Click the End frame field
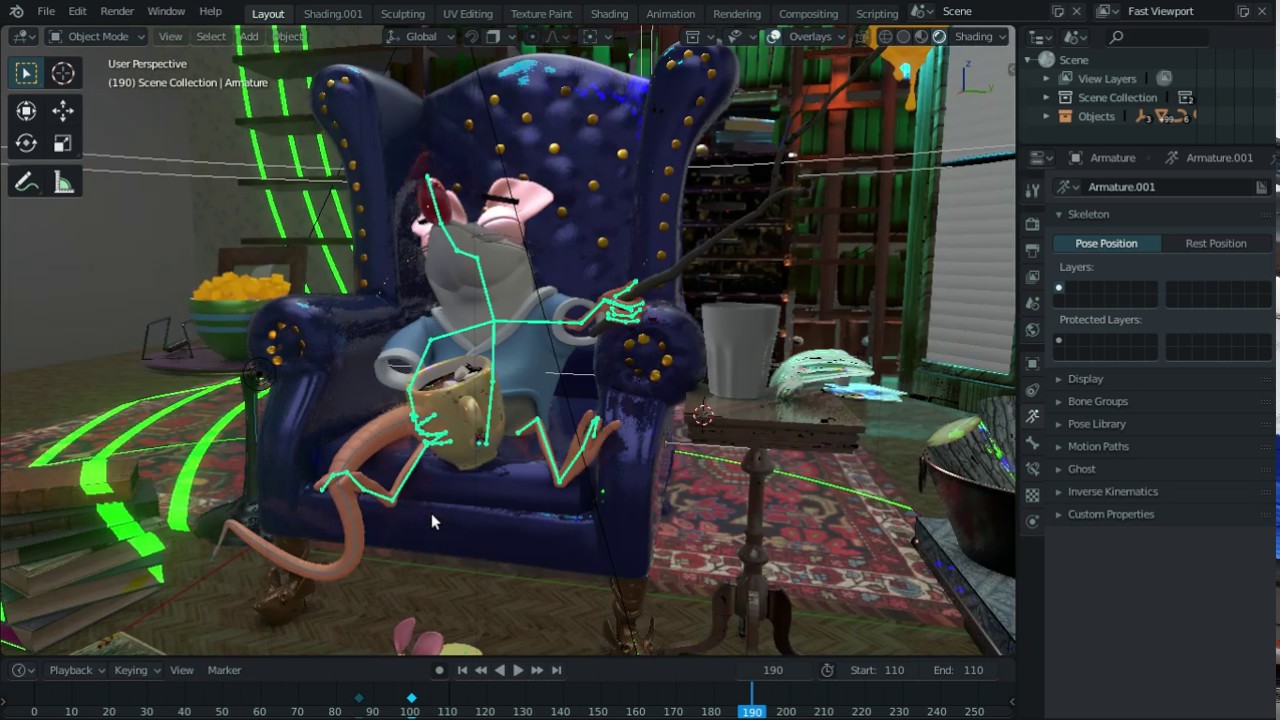Image resolution: width=1280 pixels, height=720 pixels. click(958, 670)
